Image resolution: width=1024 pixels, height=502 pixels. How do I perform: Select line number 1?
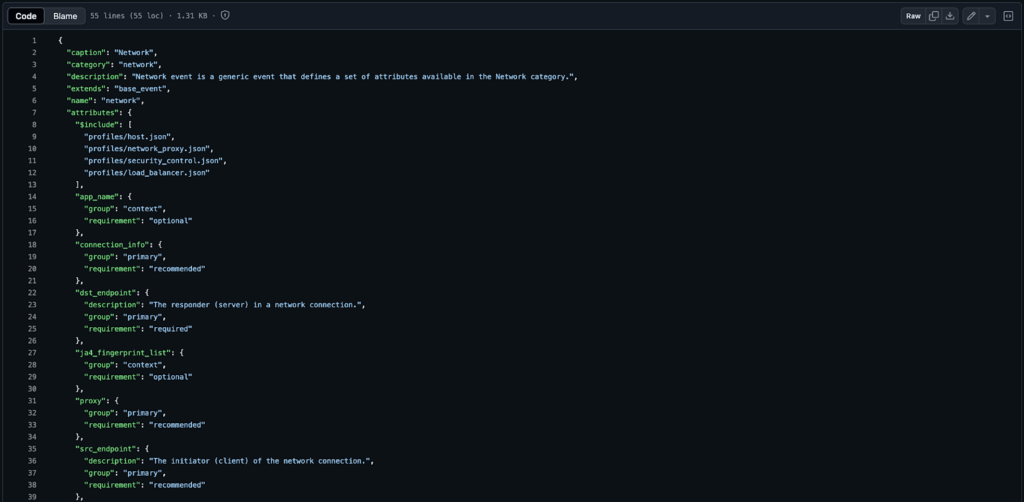click(x=34, y=41)
